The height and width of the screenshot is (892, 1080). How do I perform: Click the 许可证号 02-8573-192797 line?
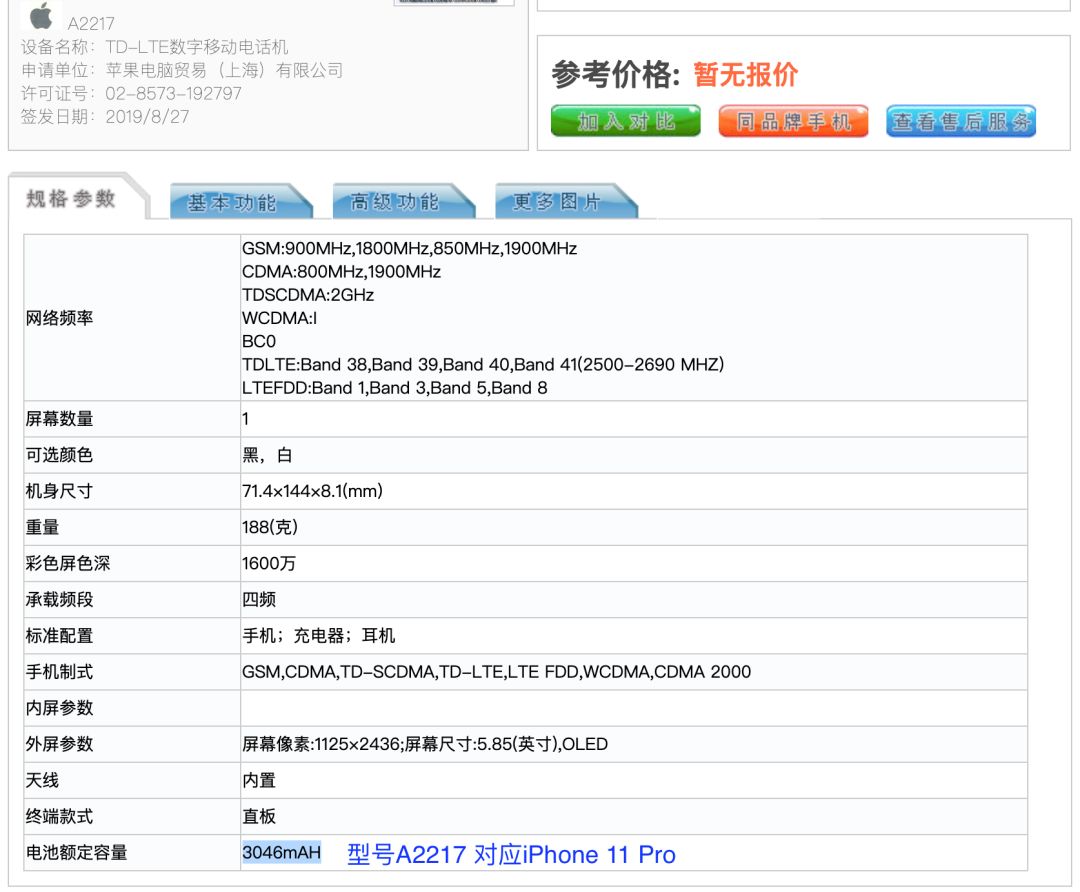[x=131, y=93]
